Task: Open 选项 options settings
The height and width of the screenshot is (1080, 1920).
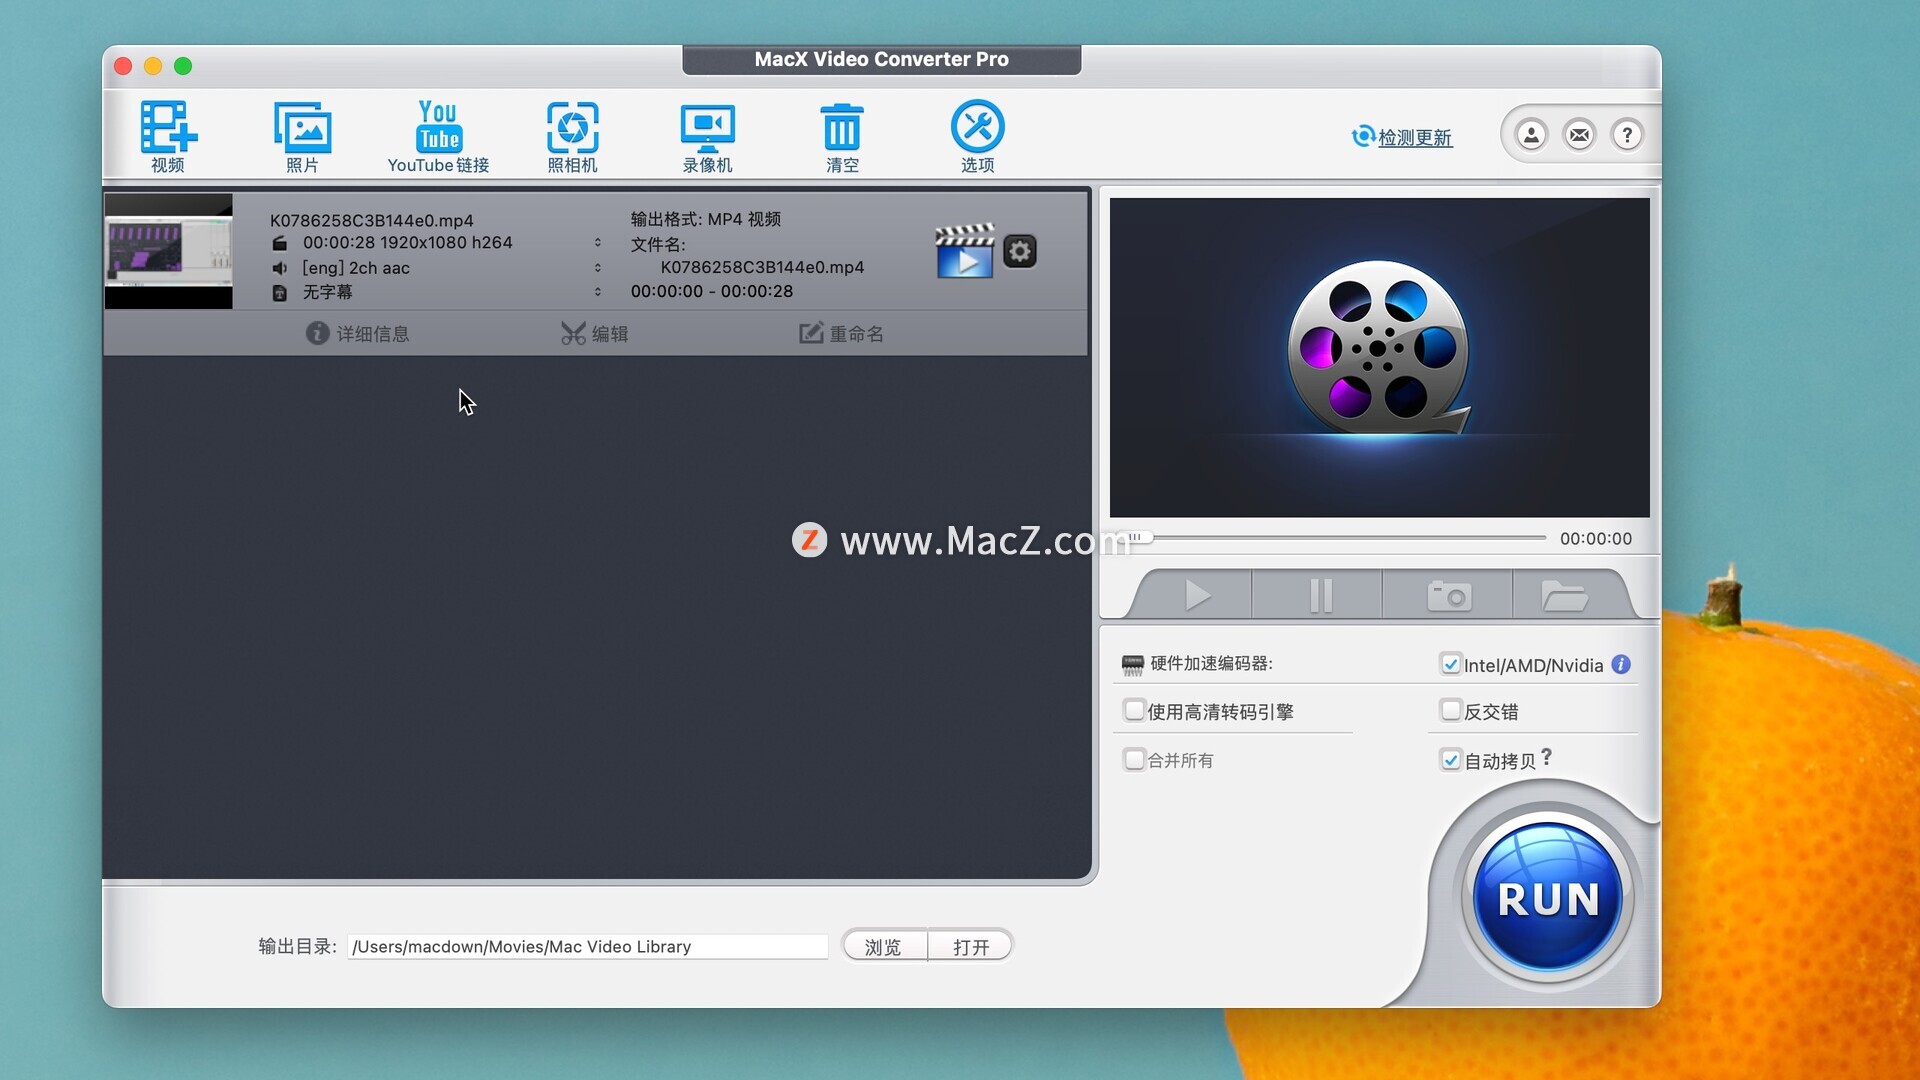Action: tap(977, 136)
